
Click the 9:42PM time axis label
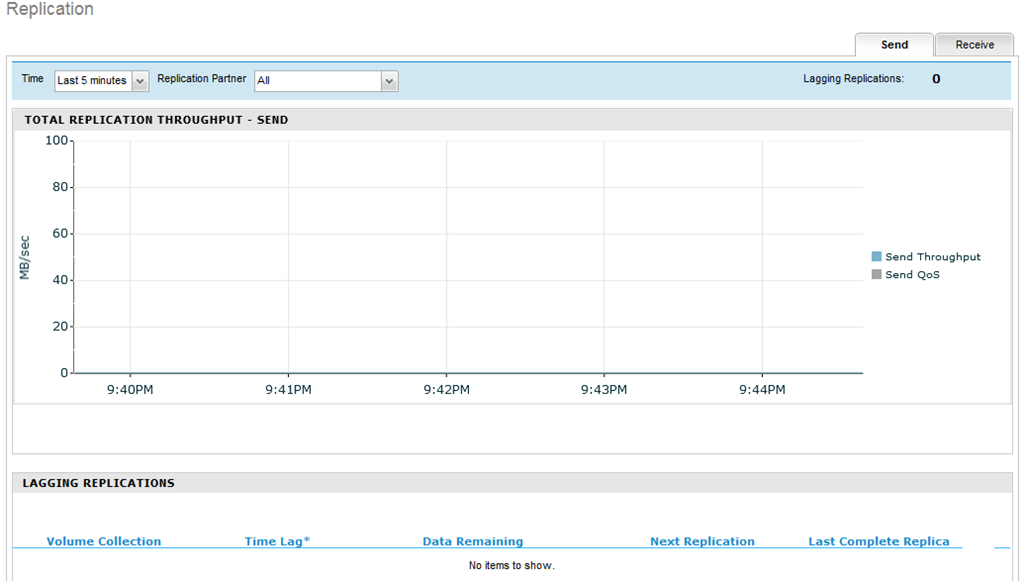point(446,390)
